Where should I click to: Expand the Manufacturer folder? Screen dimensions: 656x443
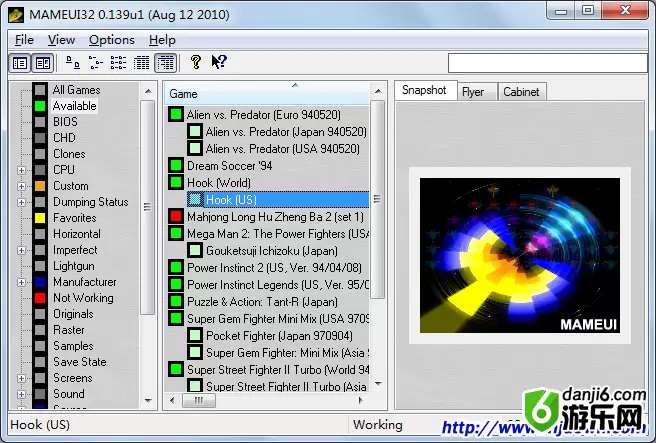tap(21, 282)
